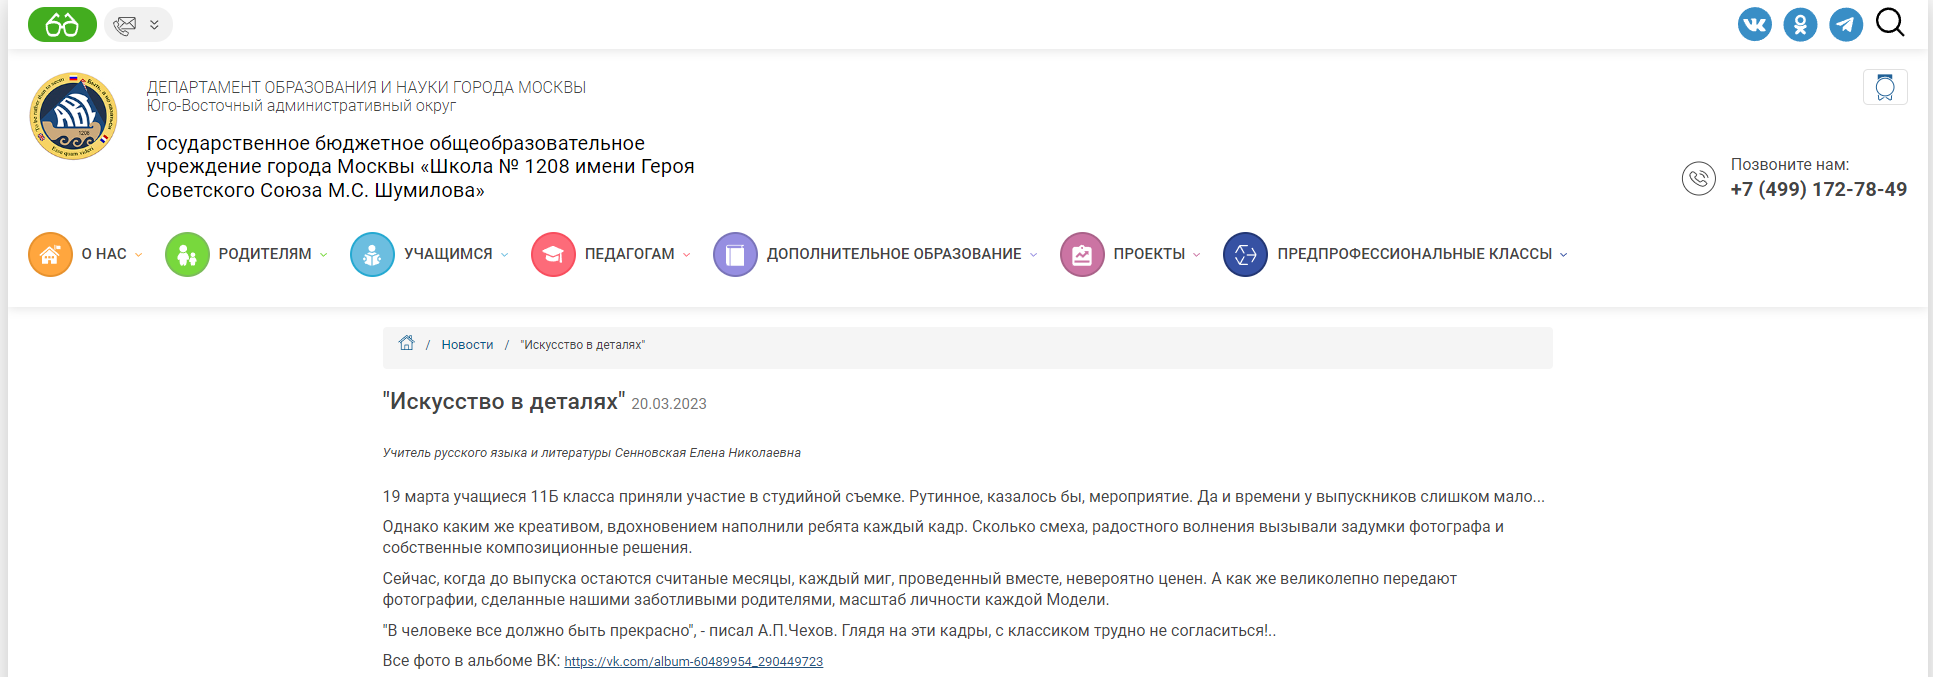Viewport: 1933px width, 677px height.
Task: Open the site search magnifier
Action: 1890,22
